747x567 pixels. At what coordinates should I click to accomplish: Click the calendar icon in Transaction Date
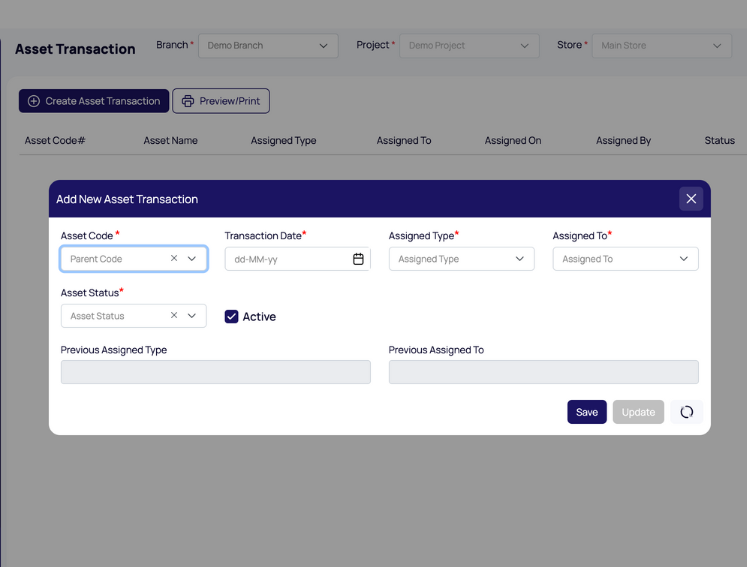pos(358,259)
